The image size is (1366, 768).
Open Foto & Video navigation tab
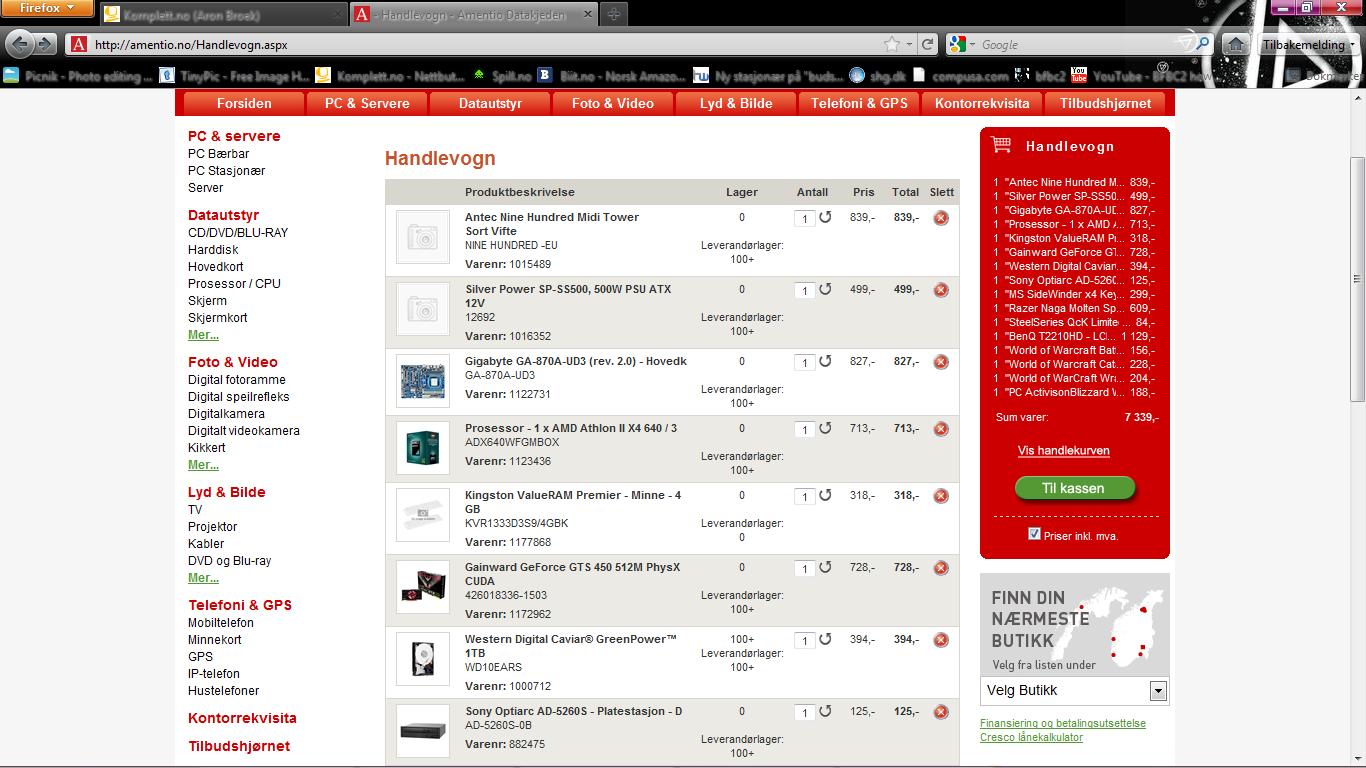click(613, 103)
